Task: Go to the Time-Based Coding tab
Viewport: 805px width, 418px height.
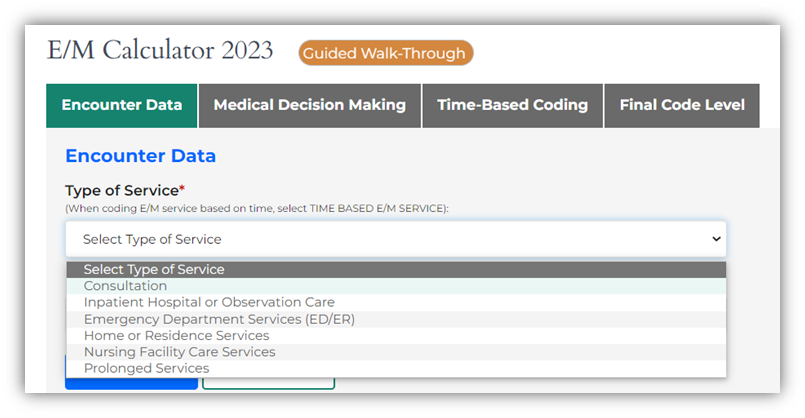Action: coord(512,105)
